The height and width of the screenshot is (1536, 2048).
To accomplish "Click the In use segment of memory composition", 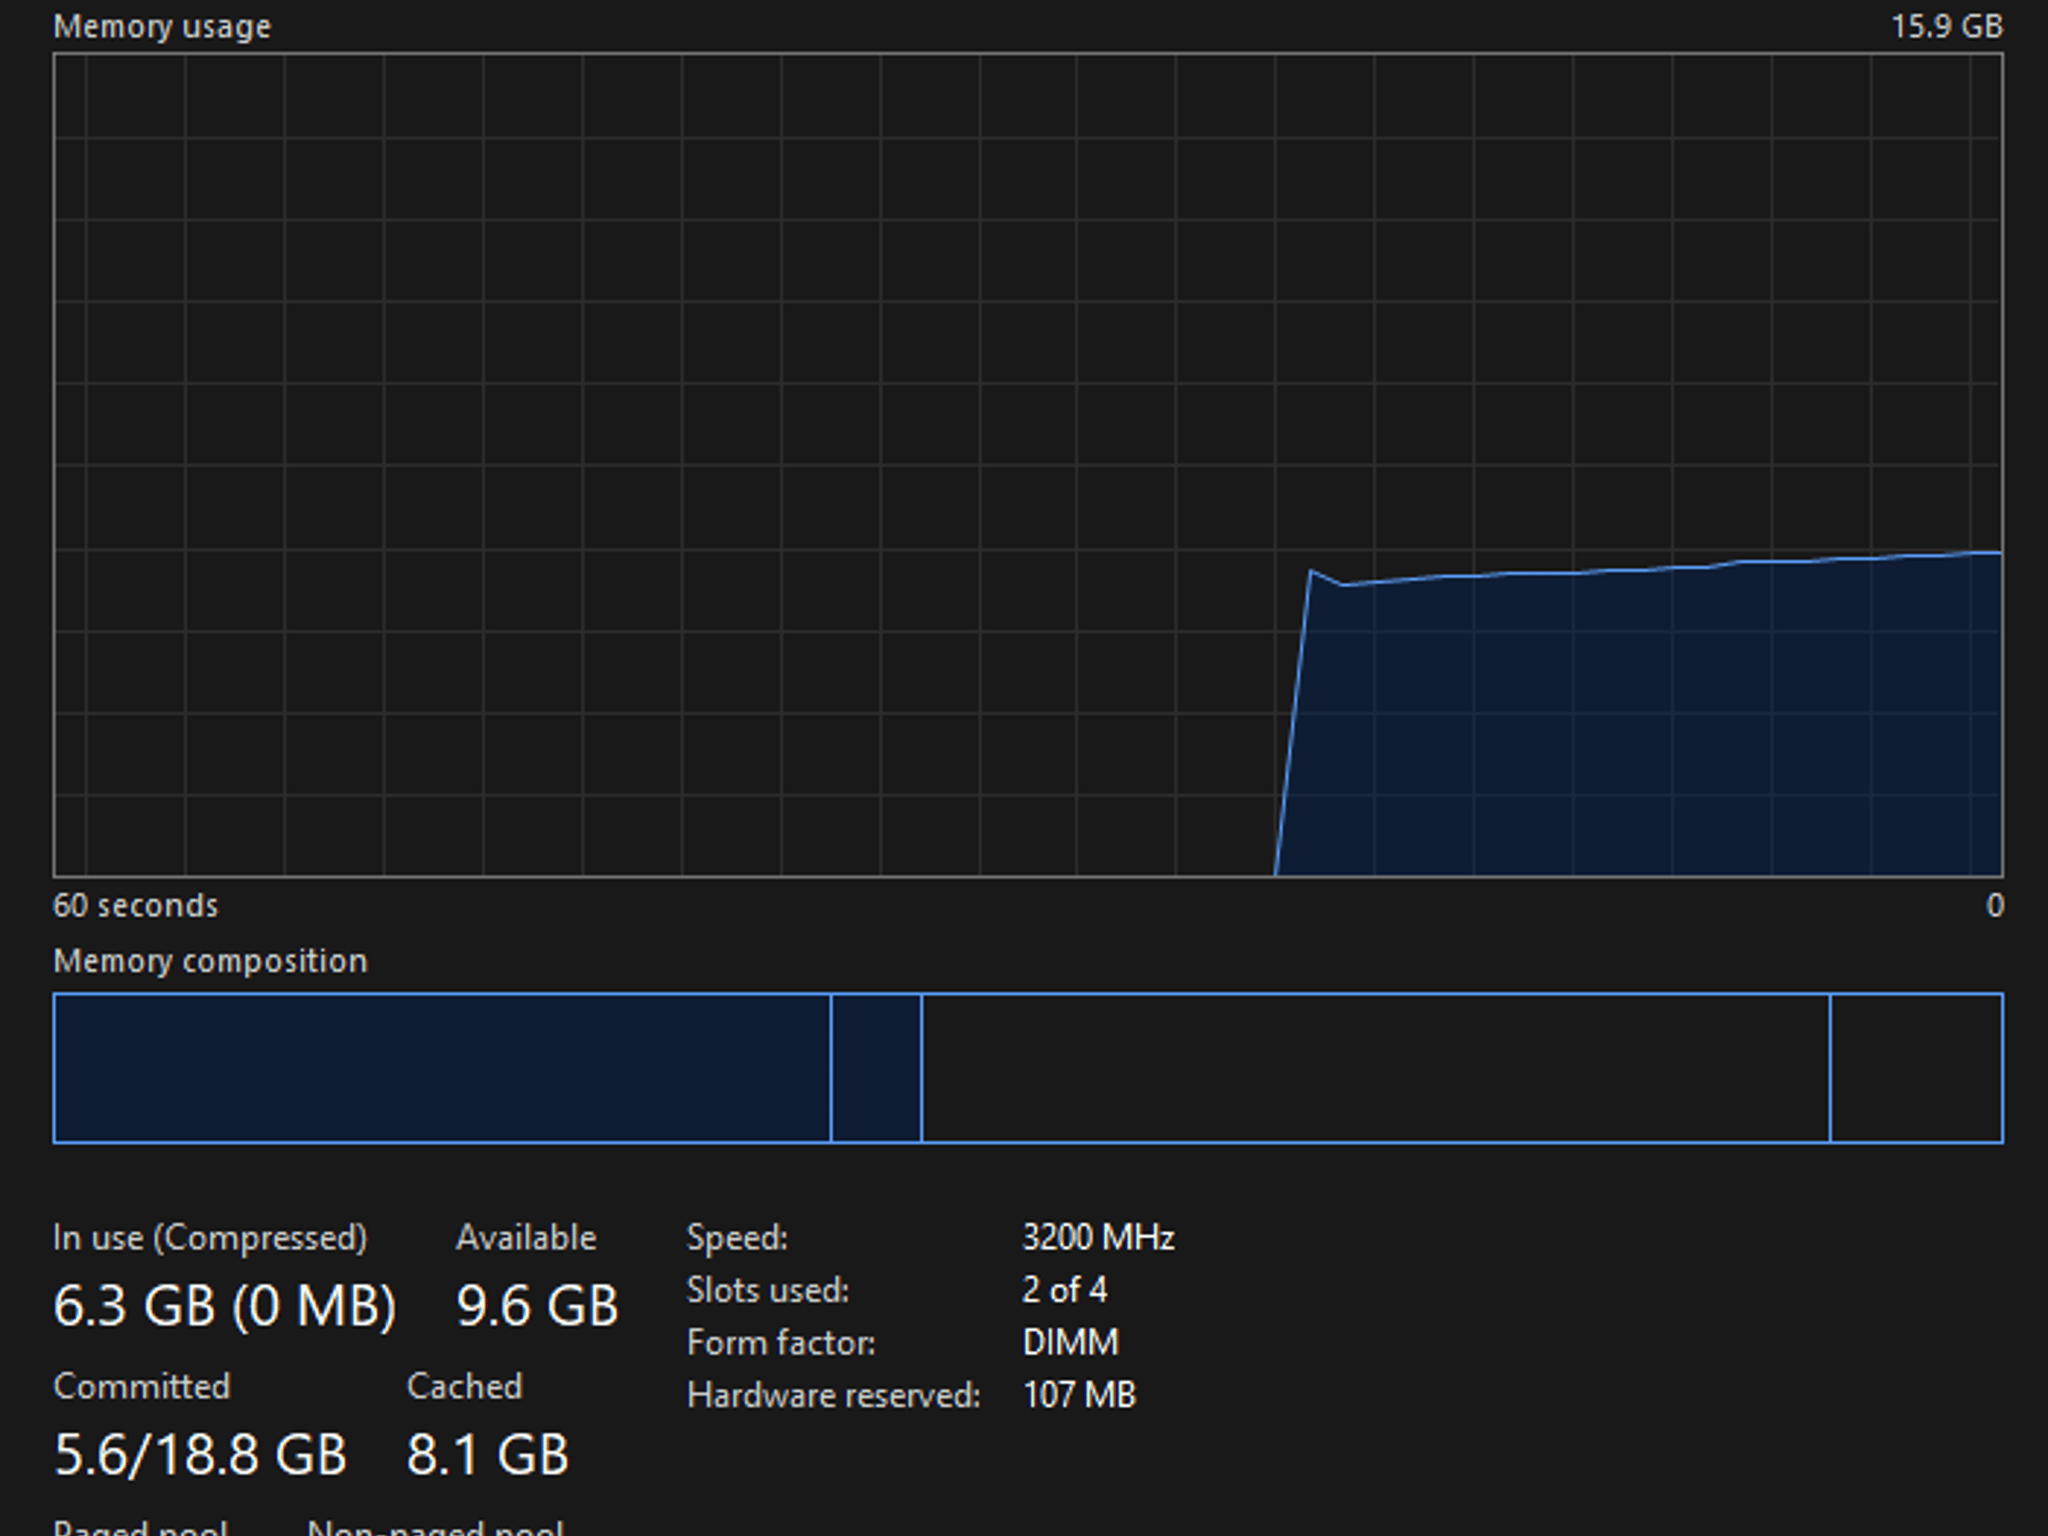I will (x=442, y=1068).
